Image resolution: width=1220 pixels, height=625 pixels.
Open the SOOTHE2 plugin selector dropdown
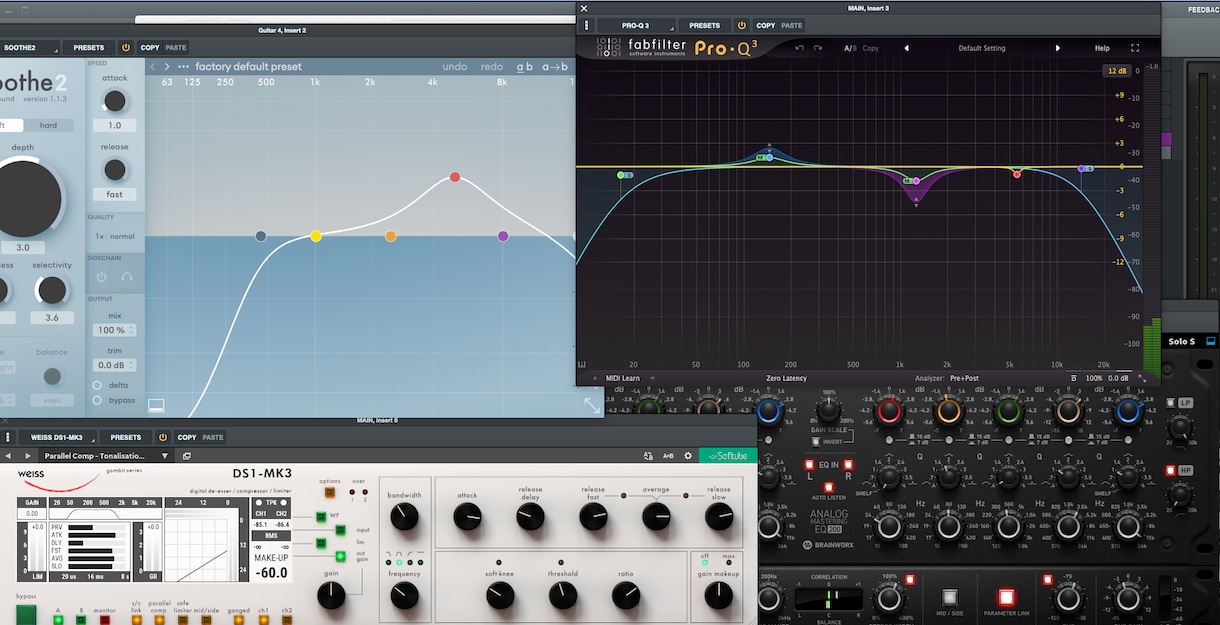click(x=31, y=47)
